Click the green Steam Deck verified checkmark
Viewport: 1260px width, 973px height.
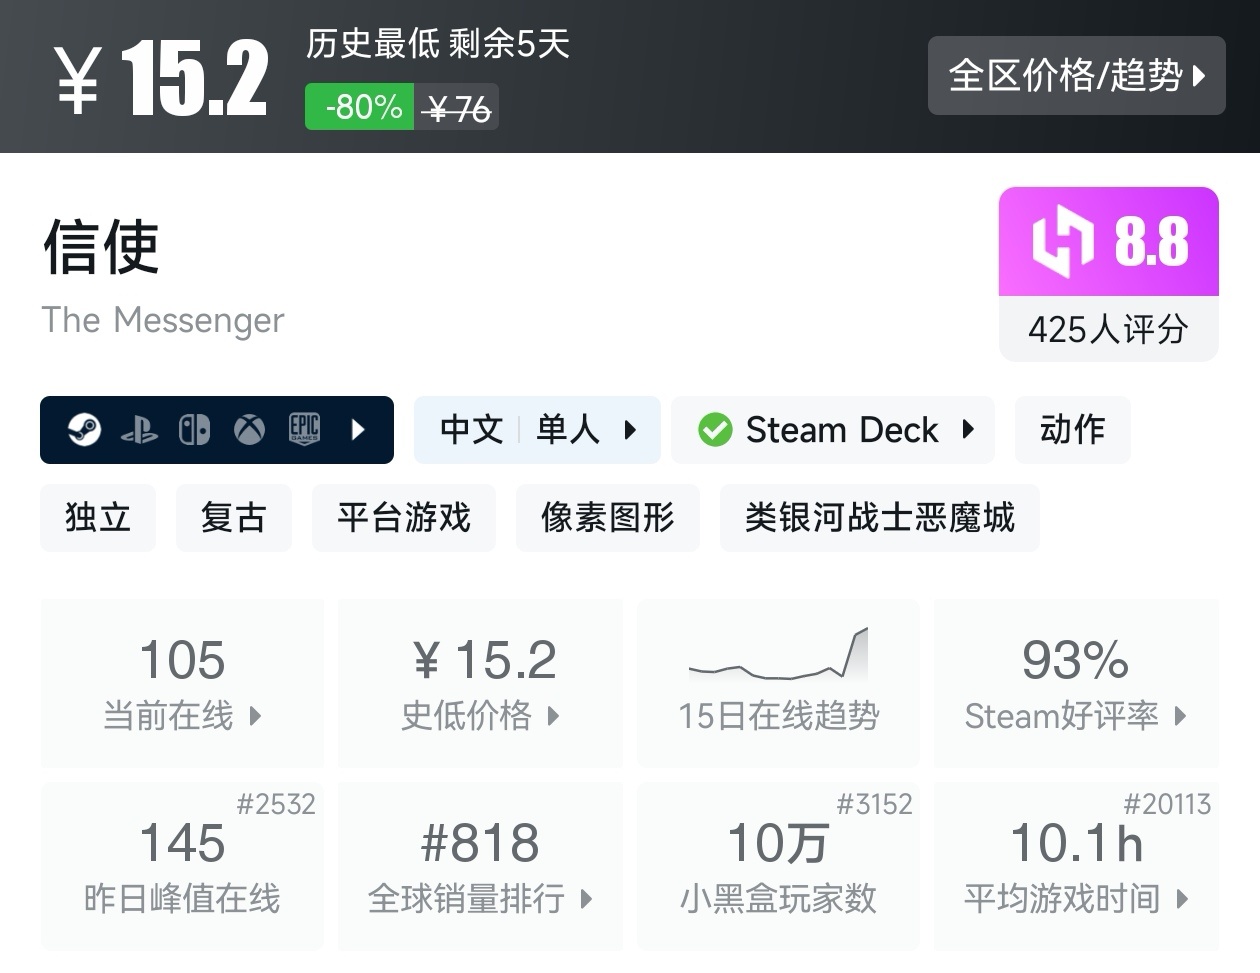[x=715, y=430]
